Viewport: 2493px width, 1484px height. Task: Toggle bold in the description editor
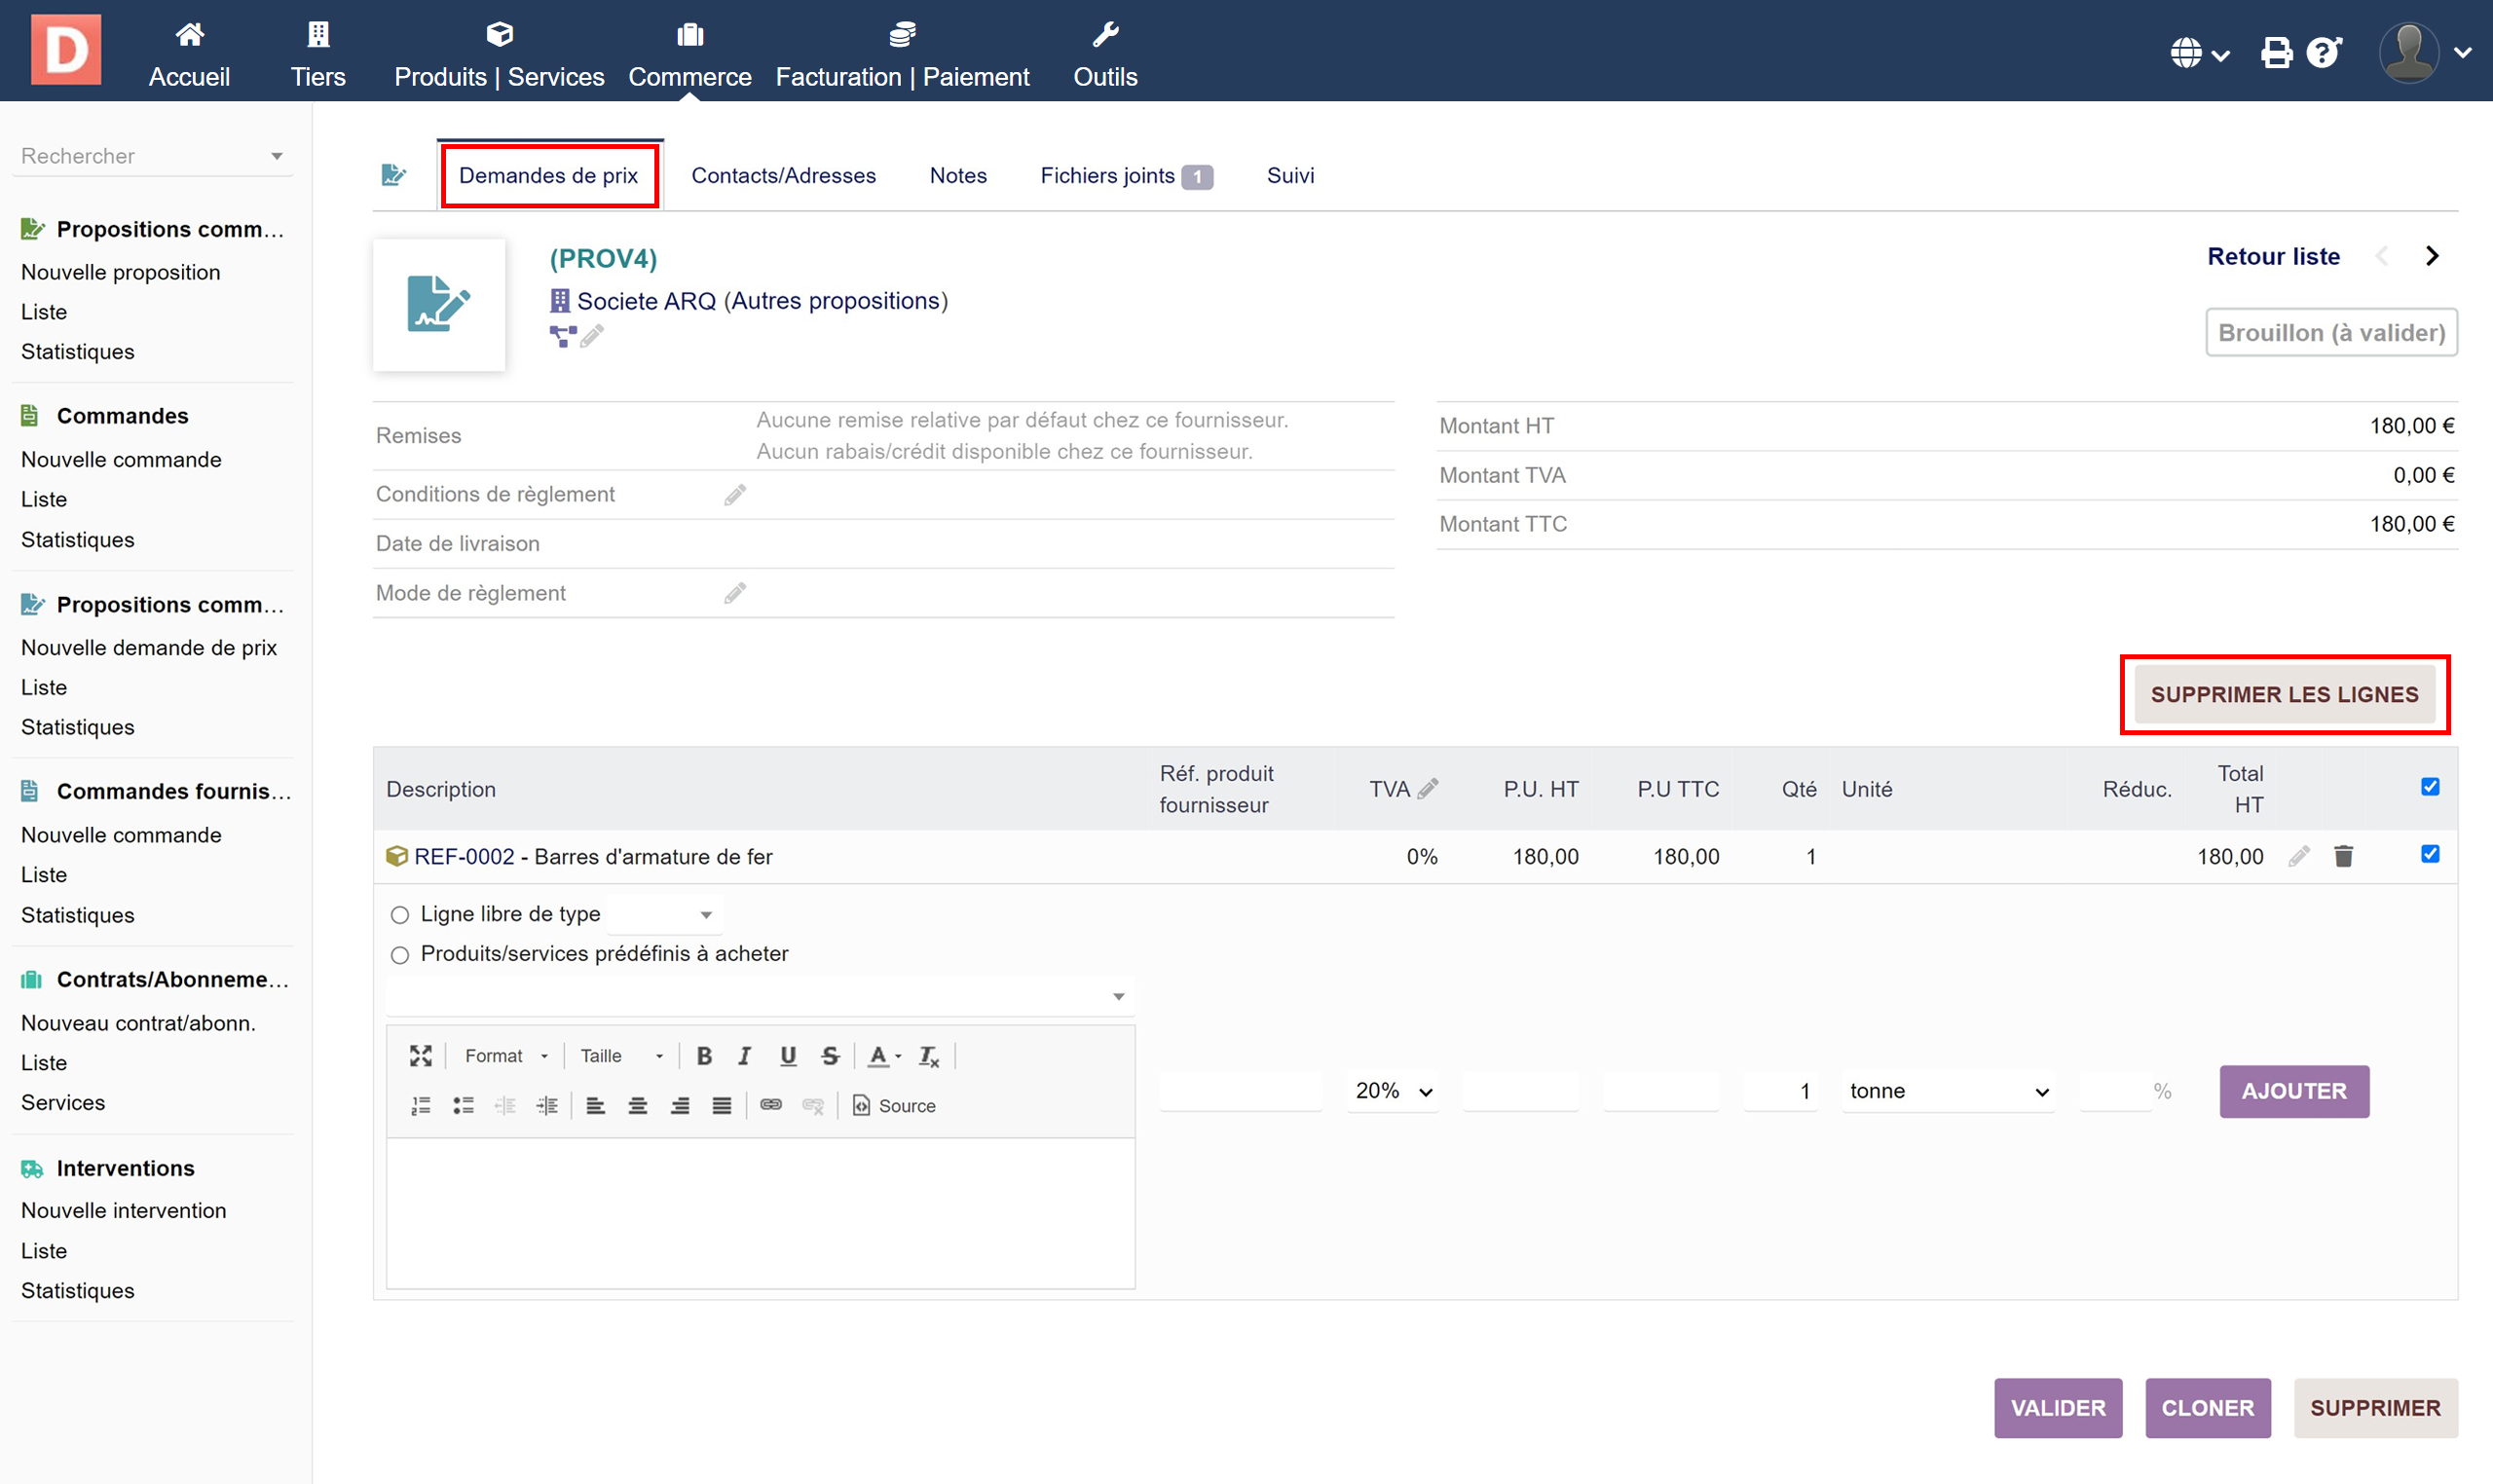[x=704, y=1056]
